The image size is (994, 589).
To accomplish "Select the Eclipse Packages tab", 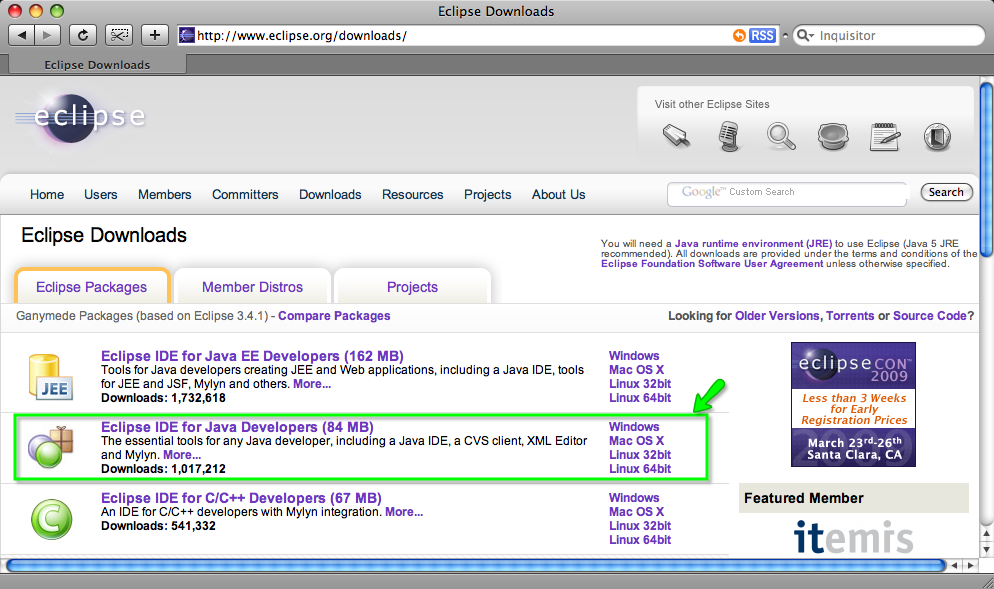I will click(x=92, y=287).
